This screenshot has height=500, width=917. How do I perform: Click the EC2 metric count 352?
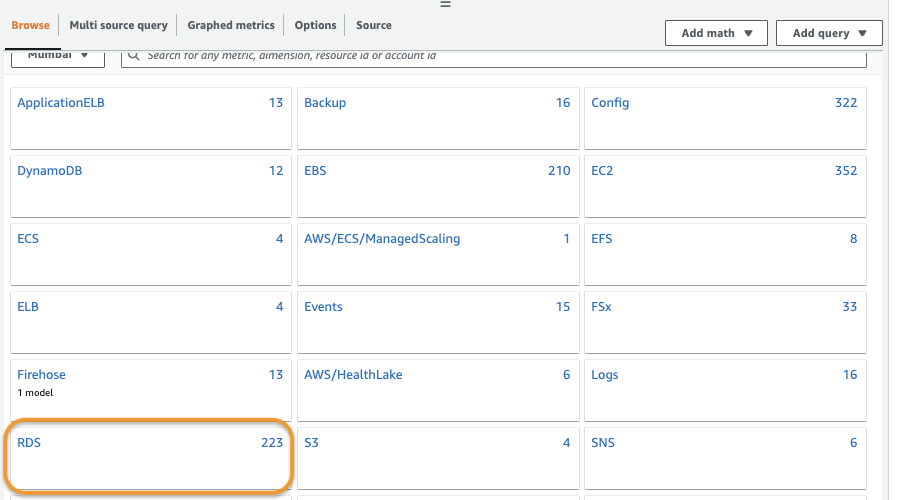pyautogui.click(x=846, y=171)
